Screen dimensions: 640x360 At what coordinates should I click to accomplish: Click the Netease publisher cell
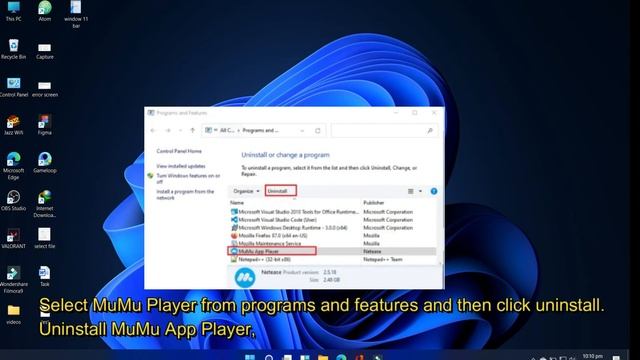tap(372, 251)
